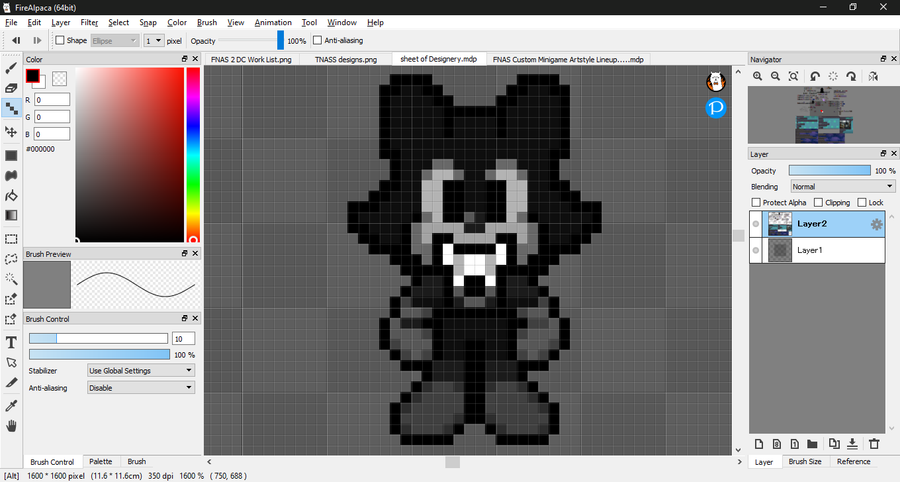The height and width of the screenshot is (482, 900).
Task: Reset canvas rotation in Navigator
Action: pos(833,76)
